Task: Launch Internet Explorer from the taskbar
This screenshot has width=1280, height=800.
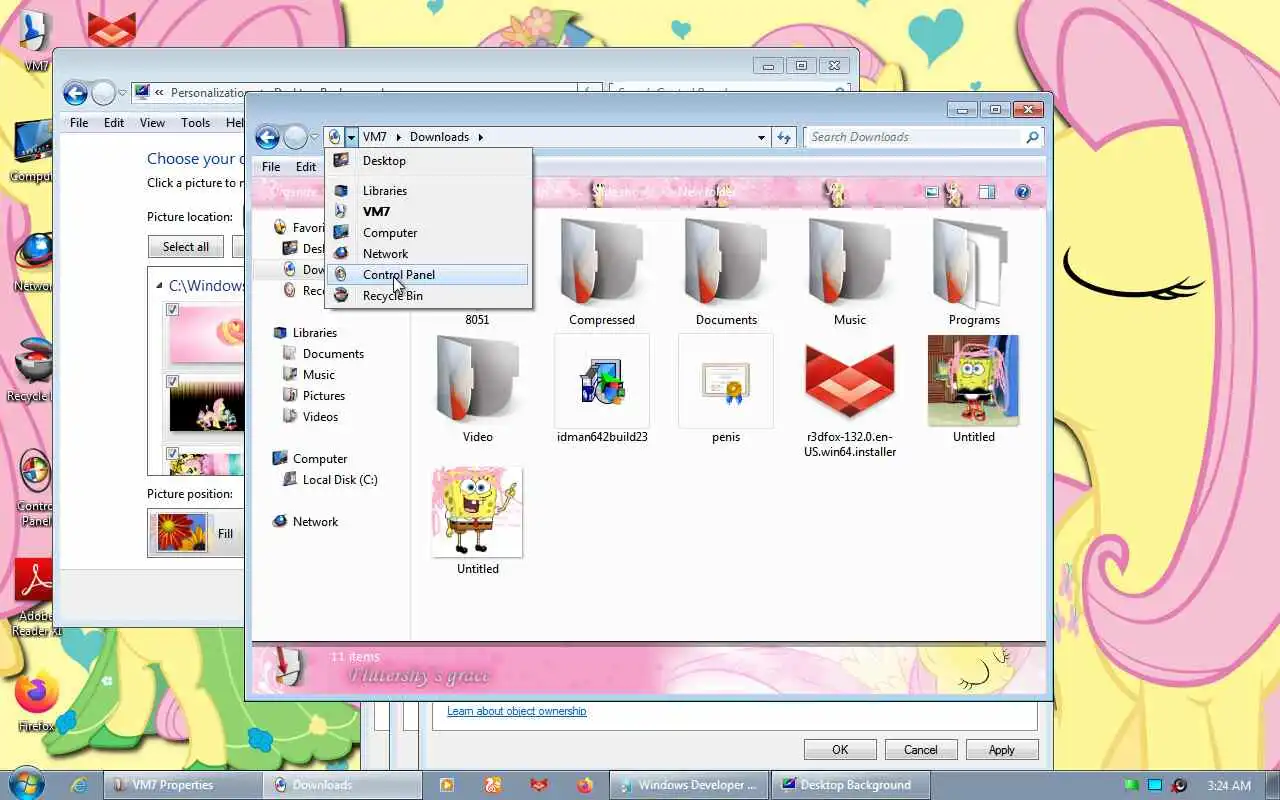Action: tap(78, 785)
